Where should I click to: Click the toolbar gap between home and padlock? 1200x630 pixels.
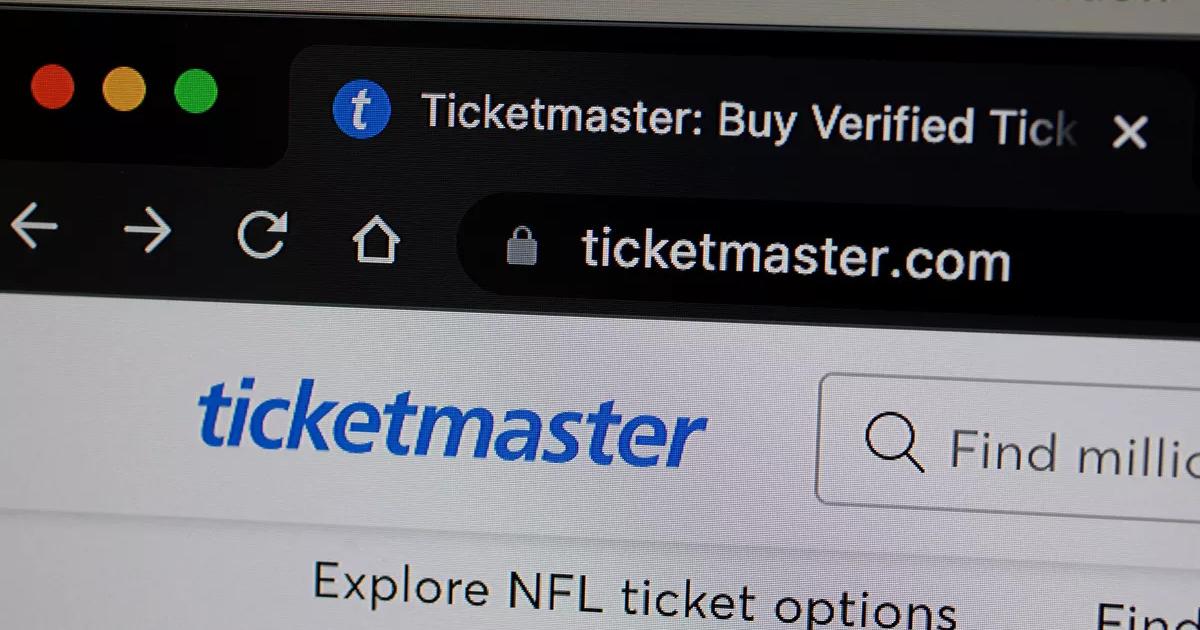430,243
